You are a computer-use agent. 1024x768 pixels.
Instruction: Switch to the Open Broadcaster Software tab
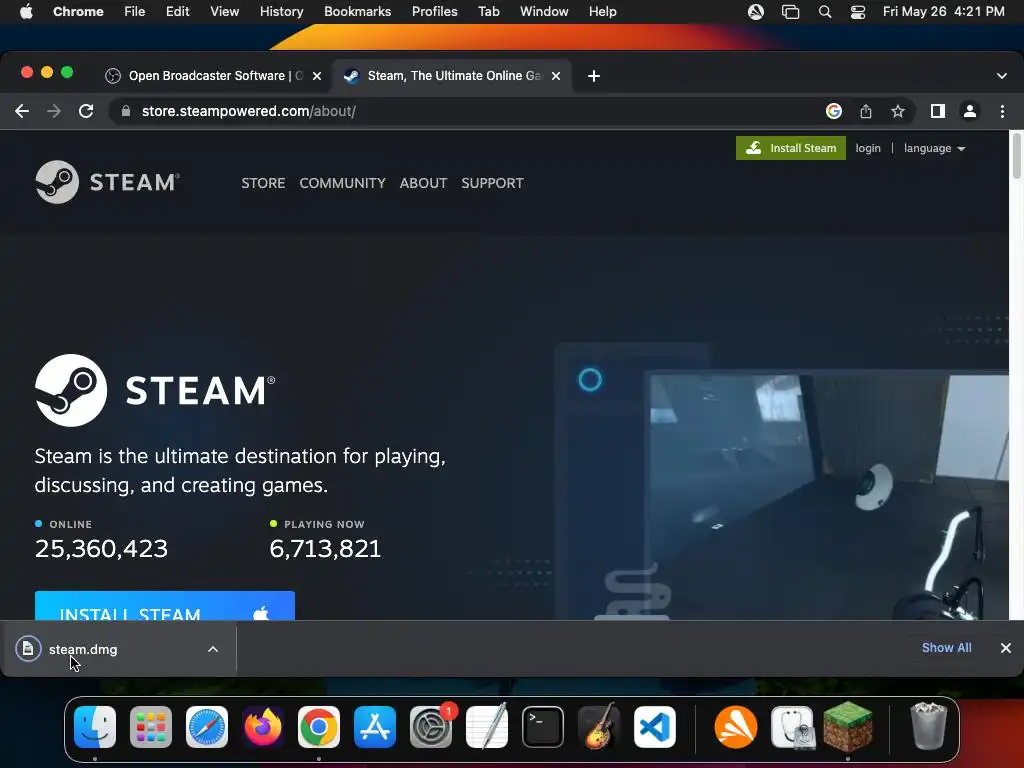pyautogui.click(x=213, y=76)
